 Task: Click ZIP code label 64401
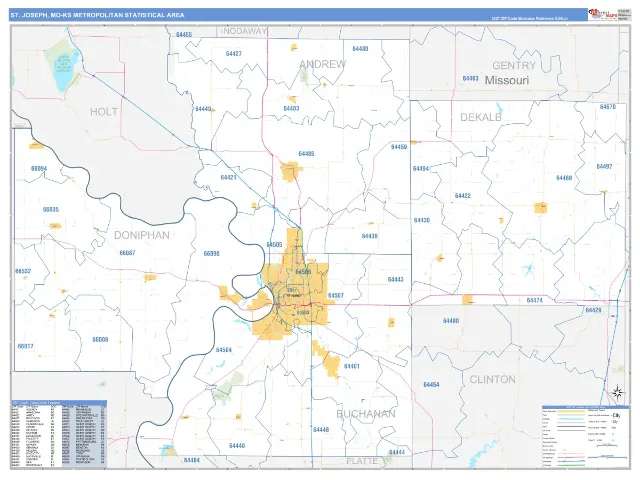352,366
